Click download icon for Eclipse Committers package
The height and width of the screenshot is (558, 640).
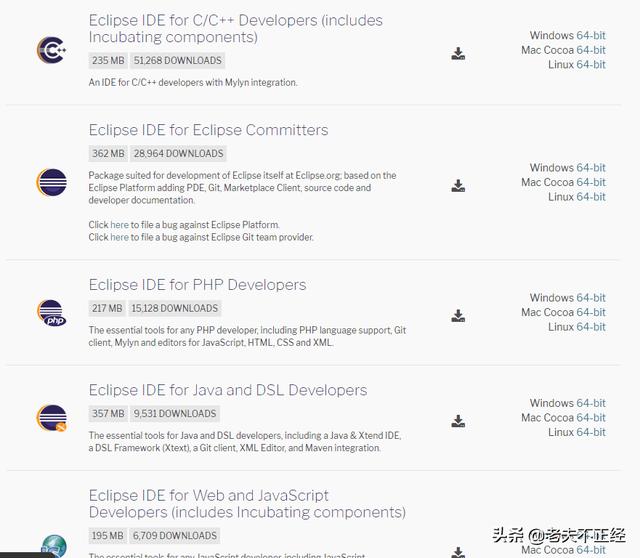[458, 186]
